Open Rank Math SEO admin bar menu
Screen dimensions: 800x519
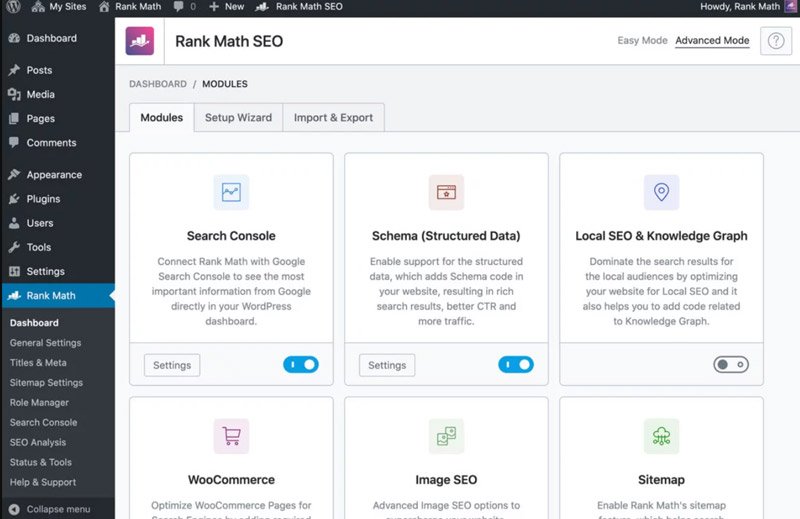(299, 7)
